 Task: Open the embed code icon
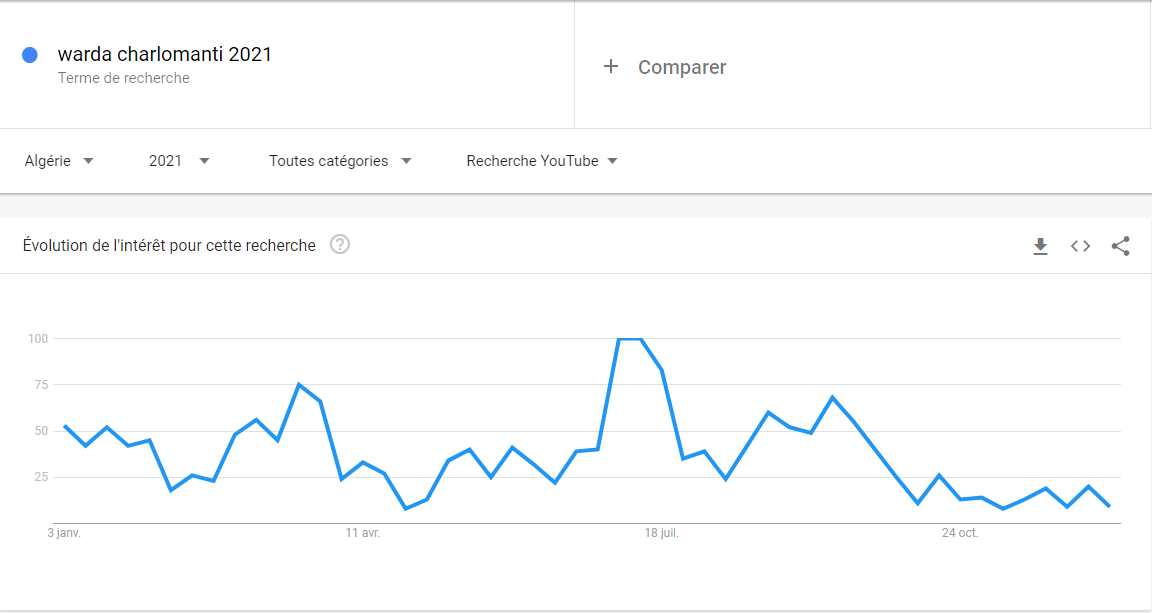point(1080,246)
